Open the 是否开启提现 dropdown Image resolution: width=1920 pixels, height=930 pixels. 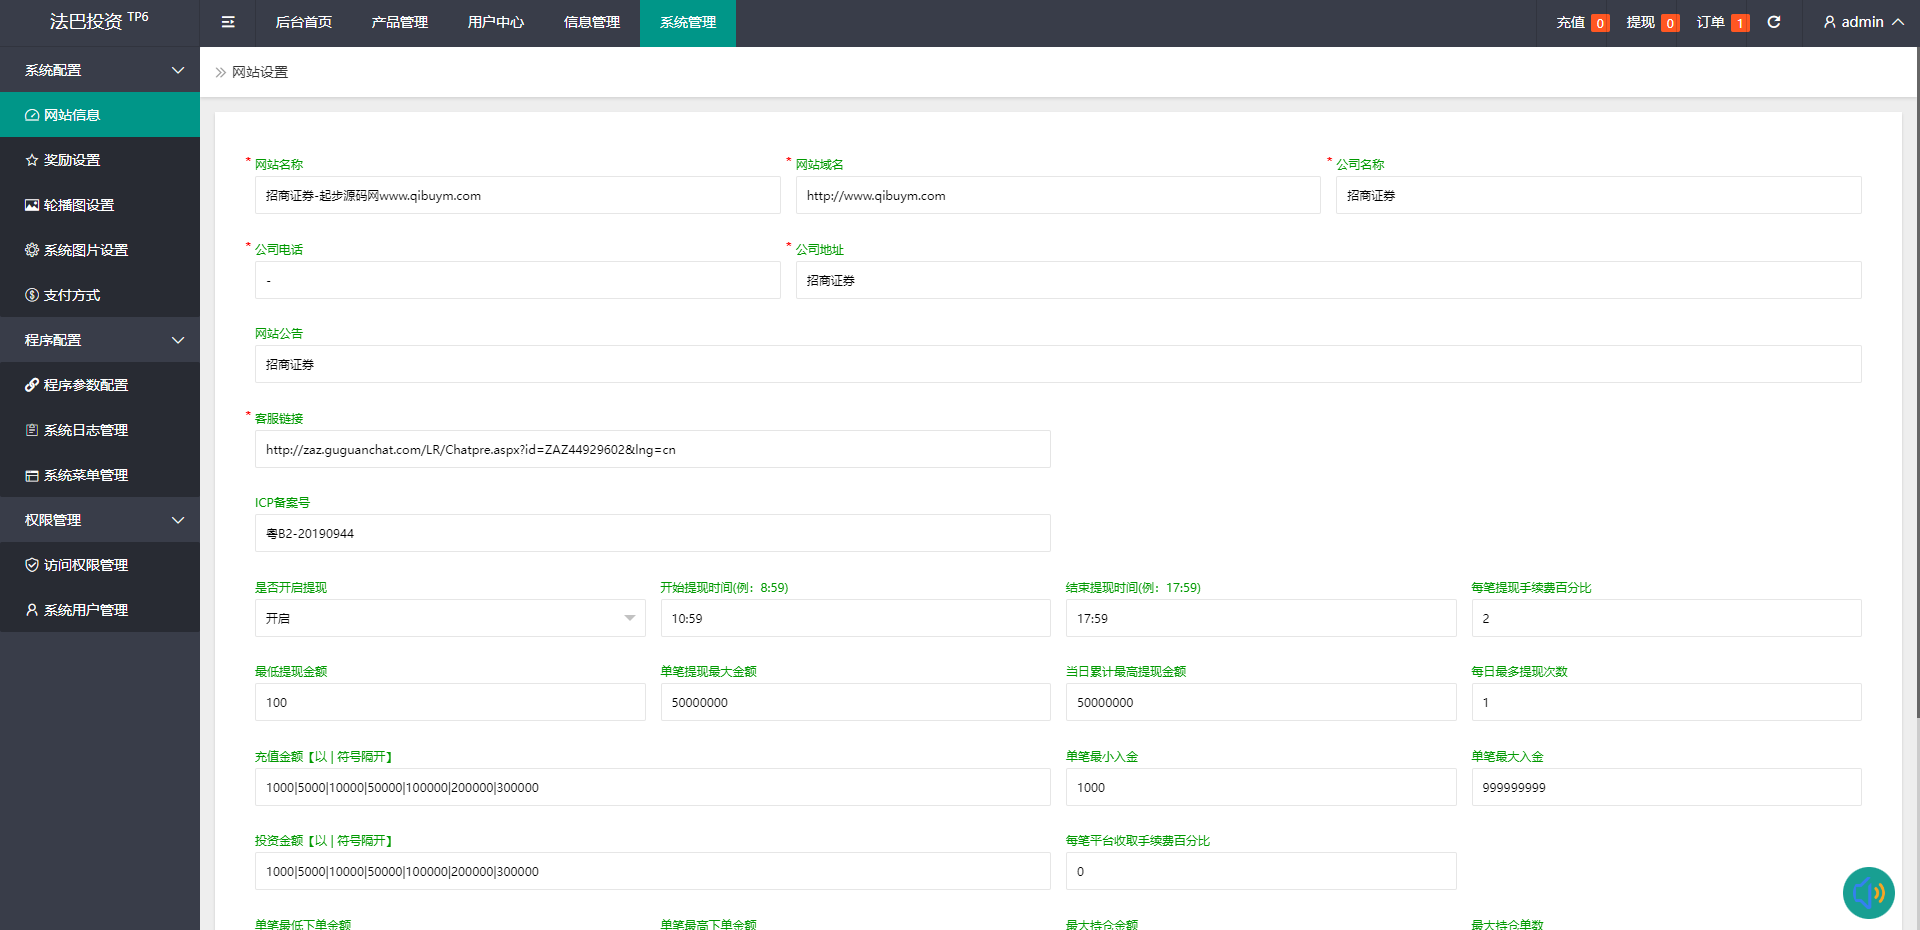(450, 618)
